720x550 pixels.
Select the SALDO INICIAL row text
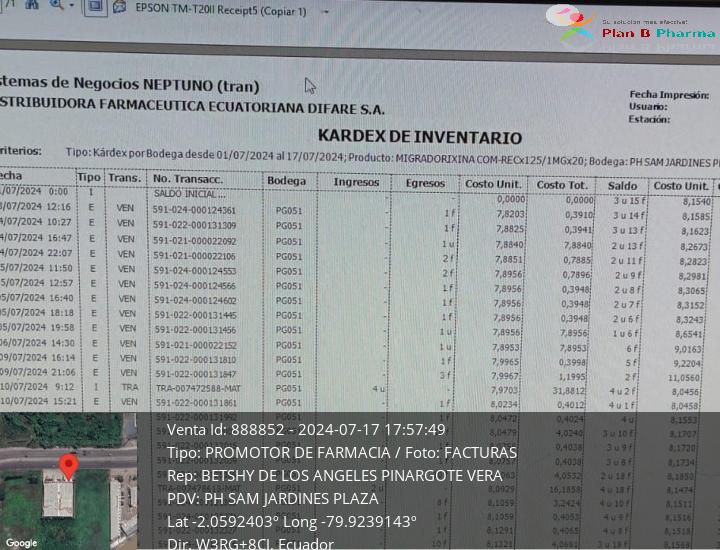(x=190, y=194)
